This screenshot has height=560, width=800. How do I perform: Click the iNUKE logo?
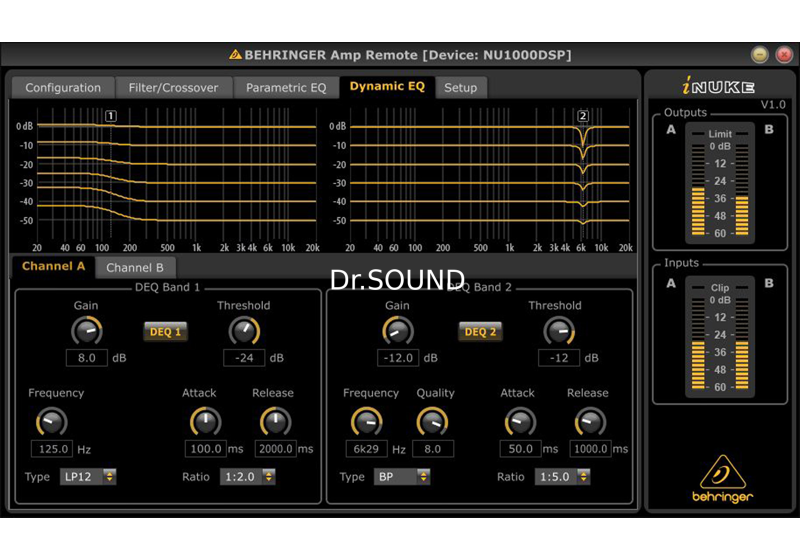pyautogui.click(x=718, y=86)
